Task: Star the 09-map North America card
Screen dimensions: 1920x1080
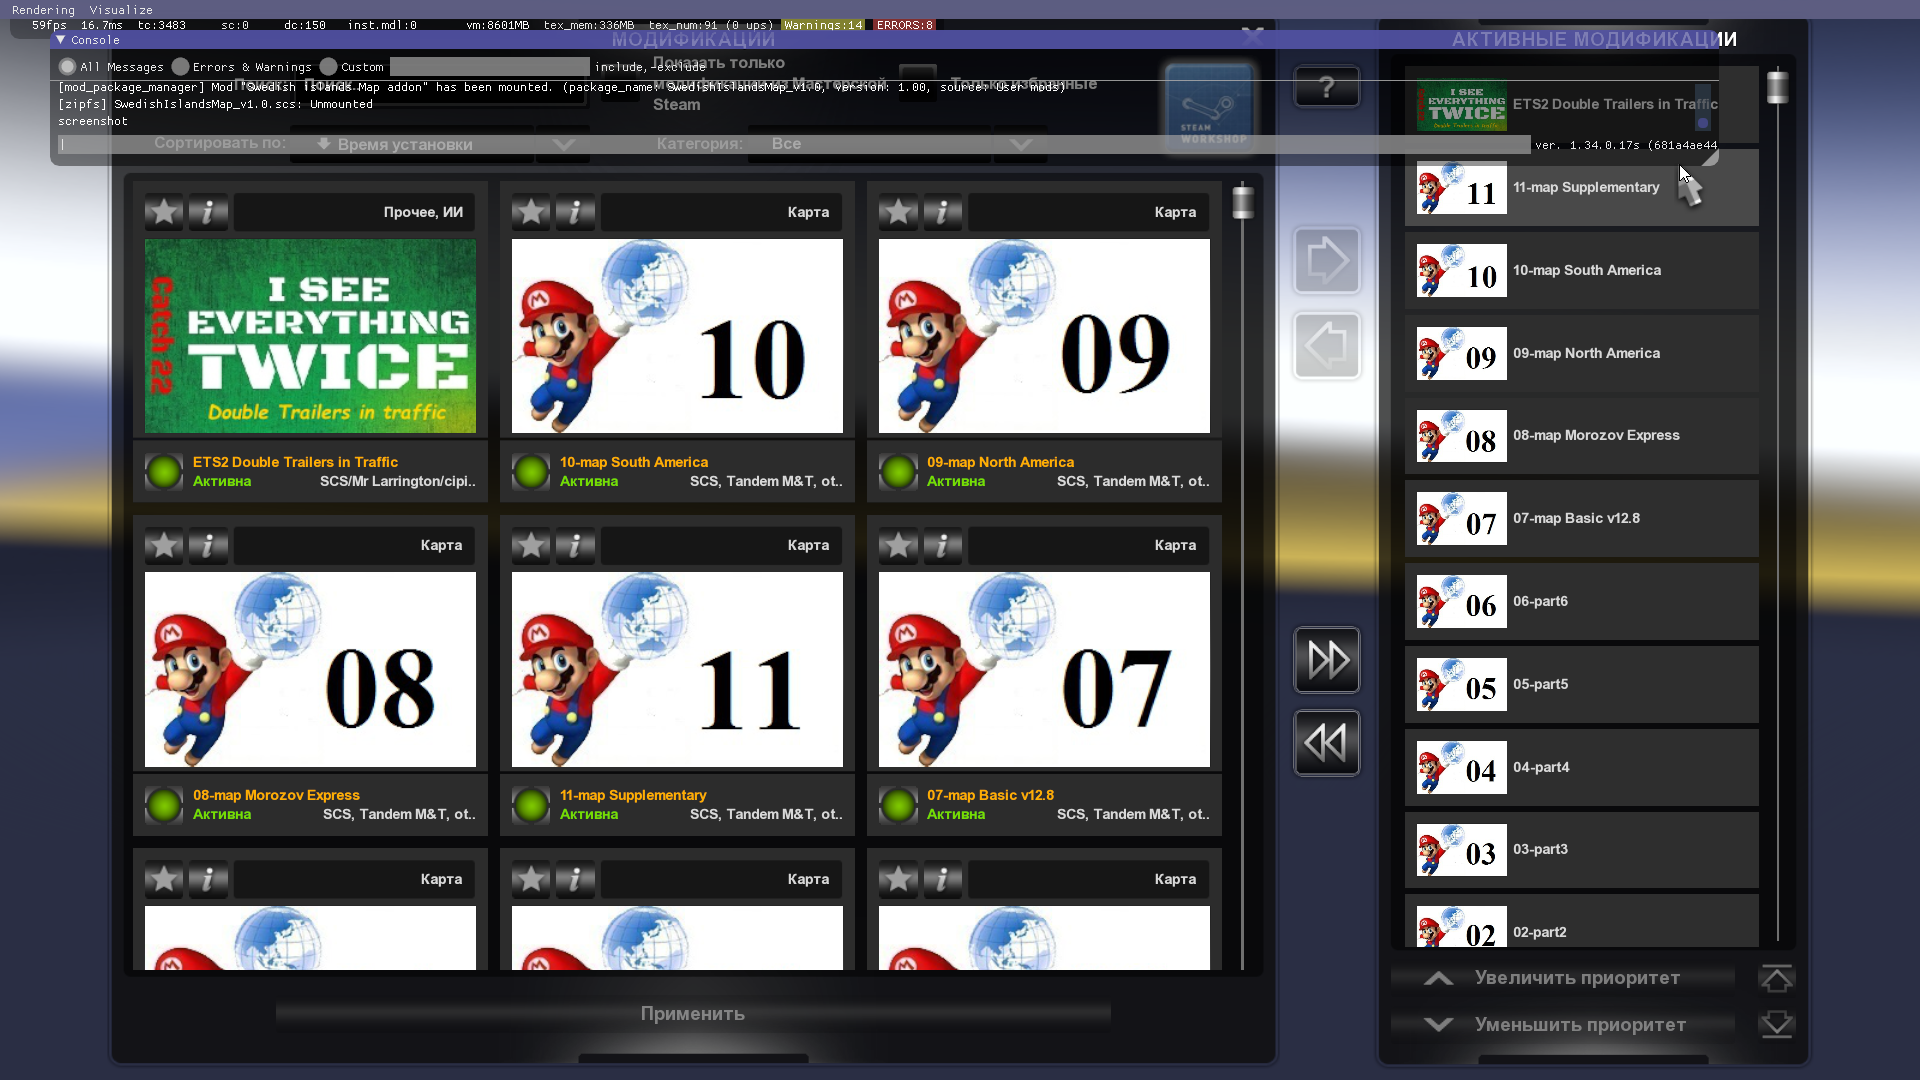Action: tap(898, 212)
